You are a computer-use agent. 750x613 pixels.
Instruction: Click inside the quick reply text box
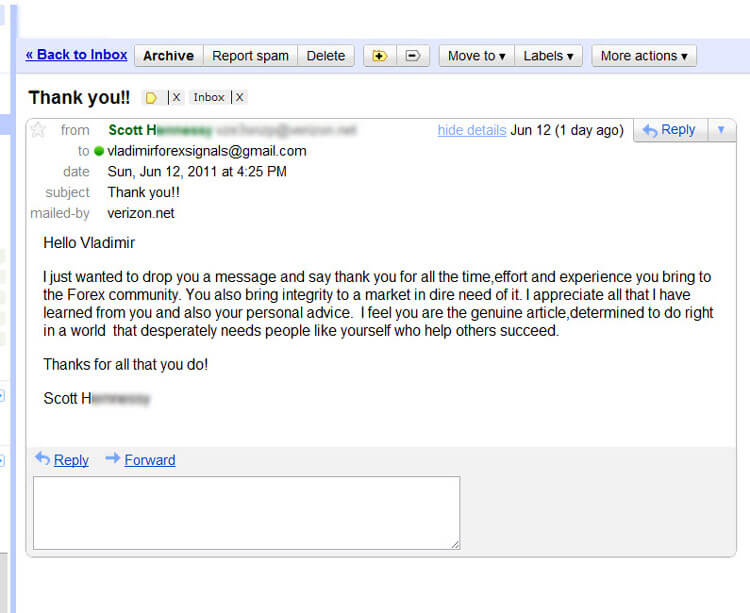click(246, 513)
